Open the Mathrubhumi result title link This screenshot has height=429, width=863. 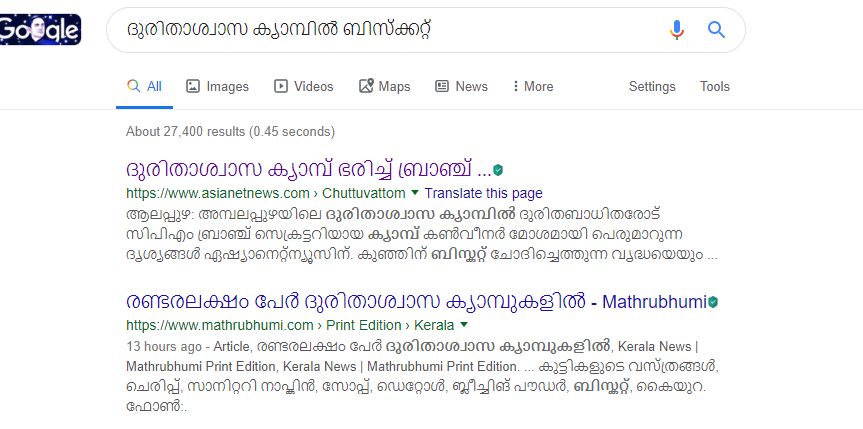[416, 302]
